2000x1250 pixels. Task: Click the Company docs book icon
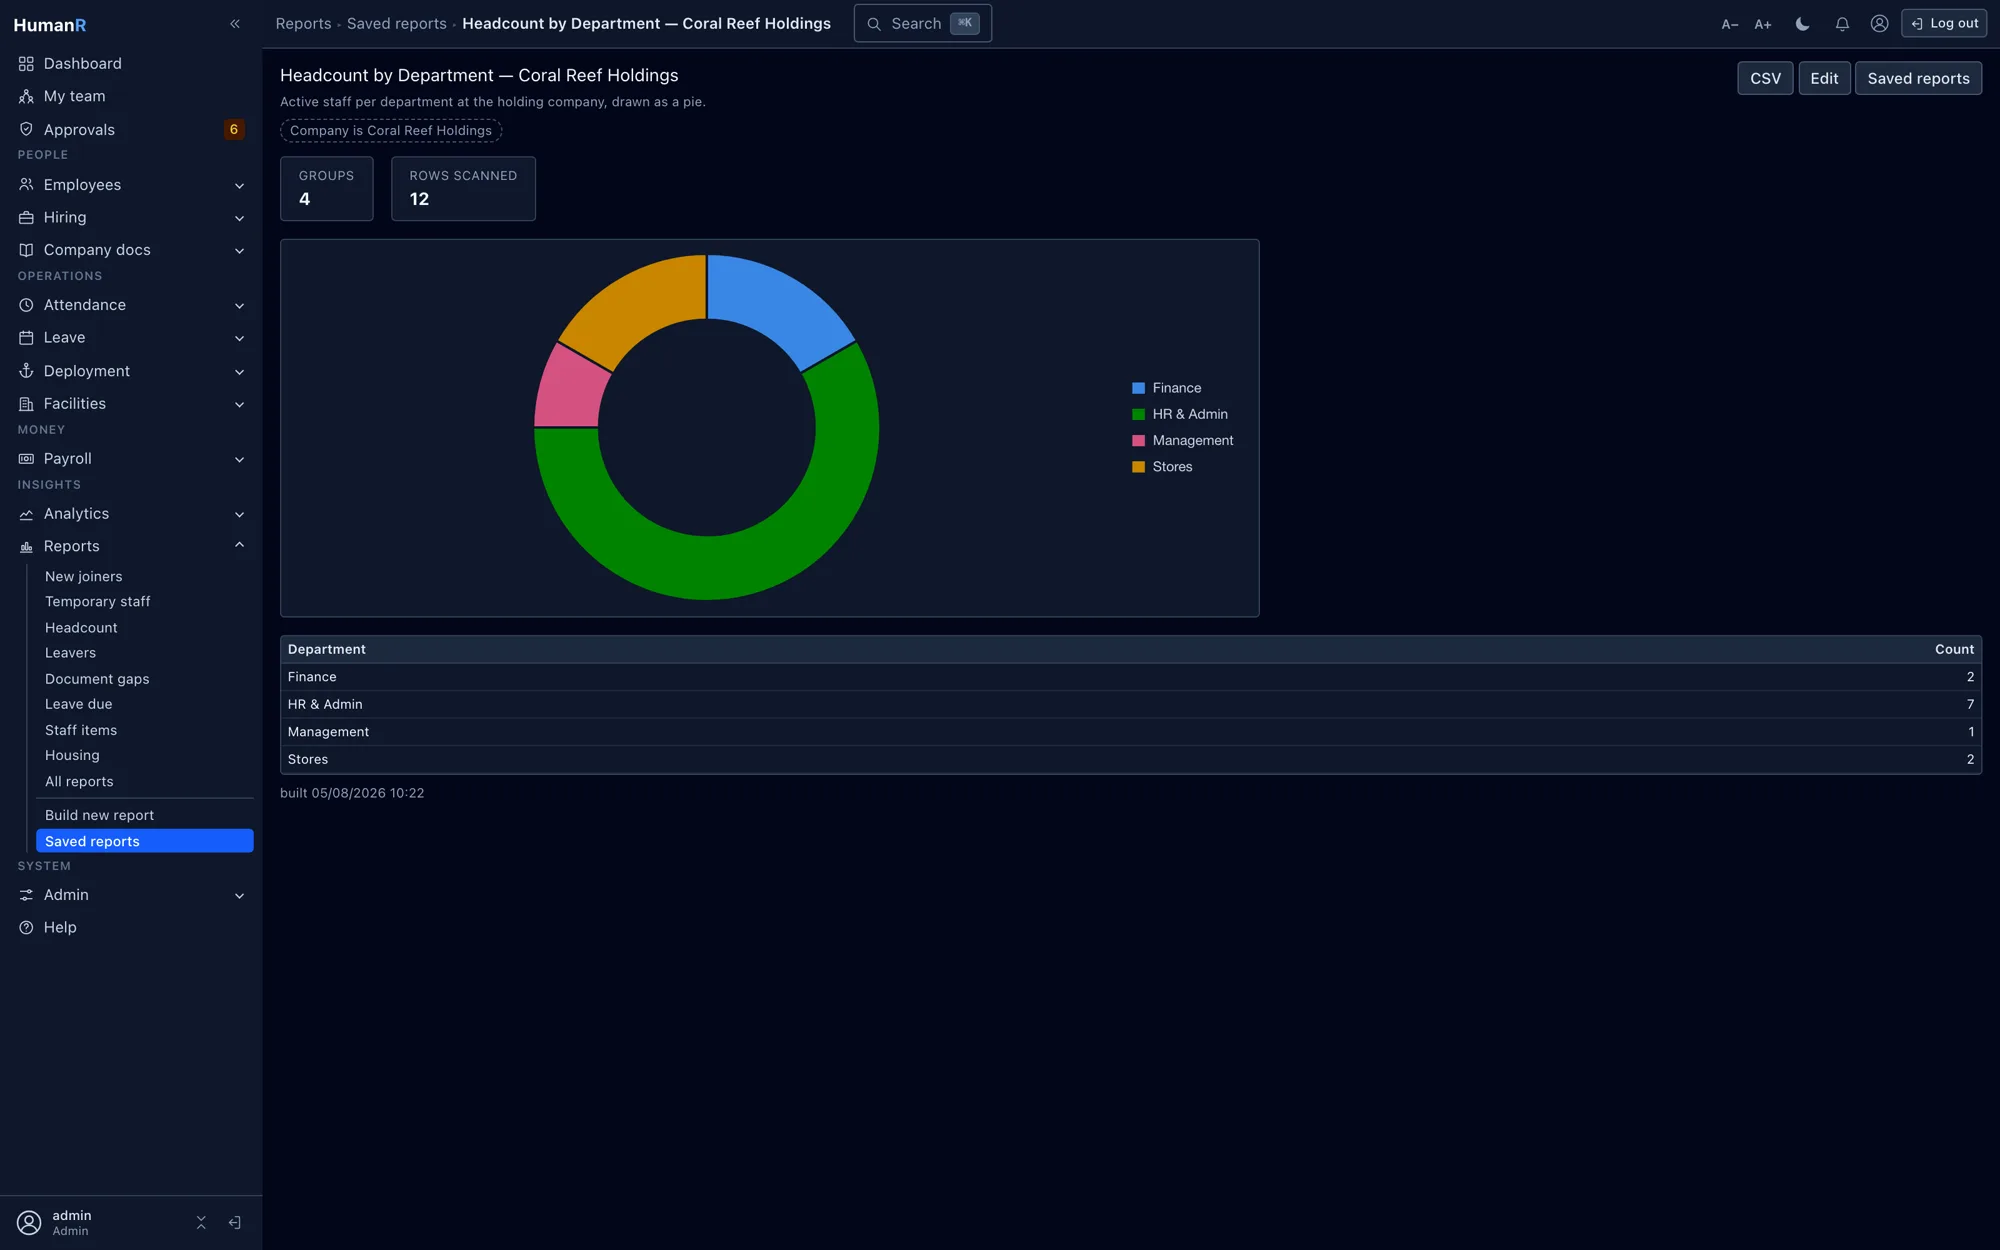(26, 250)
